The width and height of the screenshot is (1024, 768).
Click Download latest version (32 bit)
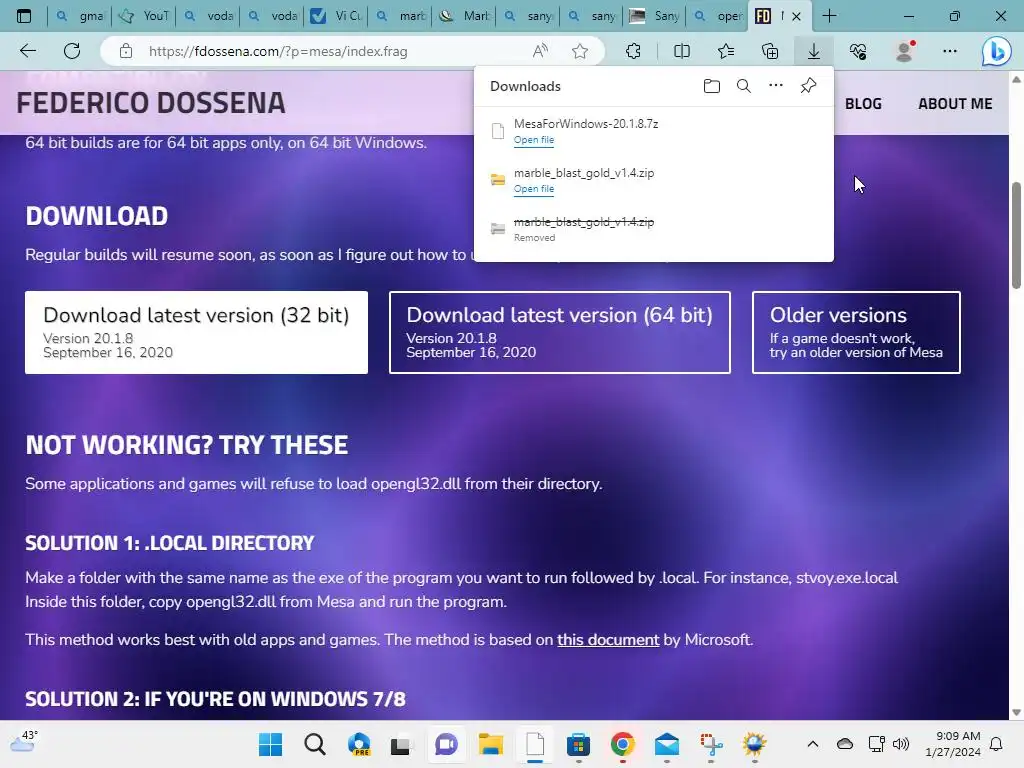click(x=196, y=332)
